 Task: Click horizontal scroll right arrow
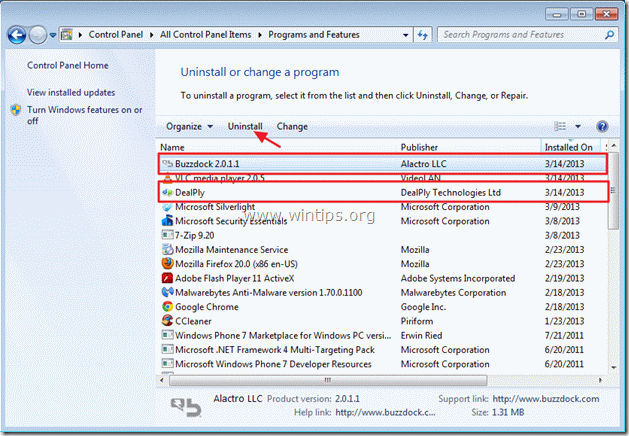pyautogui.click(x=601, y=380)
